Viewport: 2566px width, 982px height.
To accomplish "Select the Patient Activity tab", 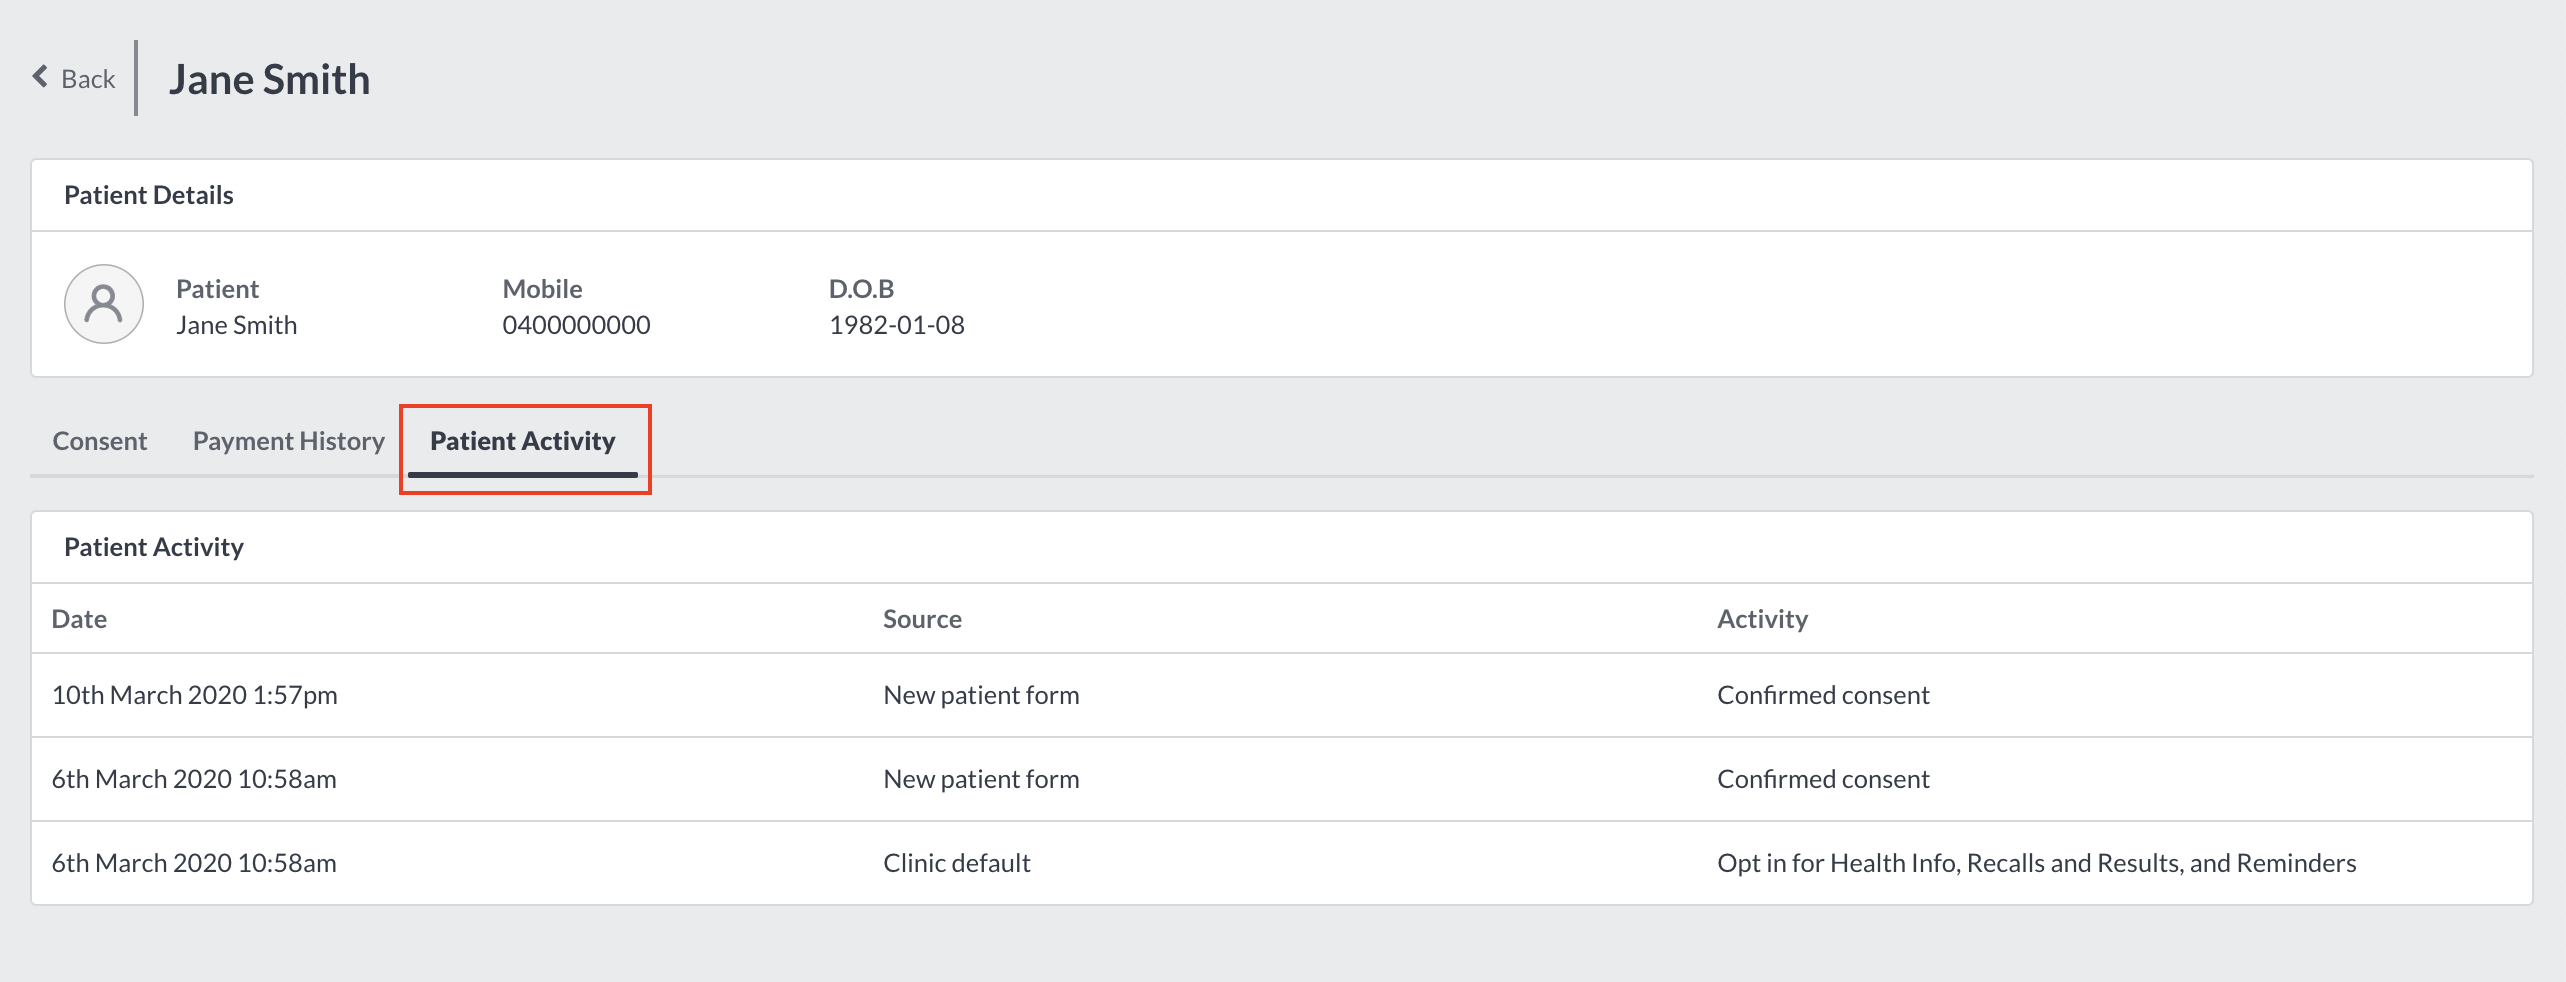I will (523, 441).
